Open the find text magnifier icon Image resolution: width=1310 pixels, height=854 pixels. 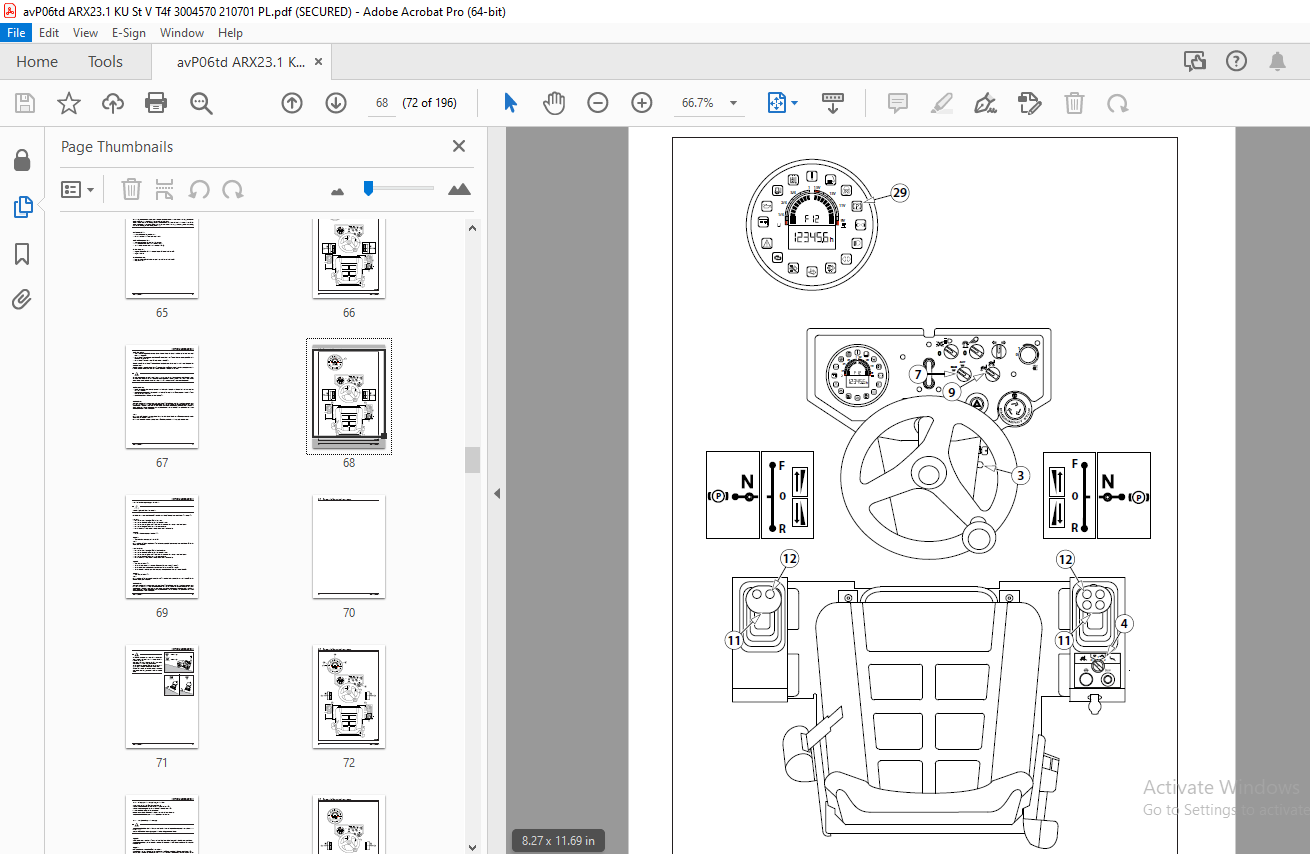click(202, 103)
